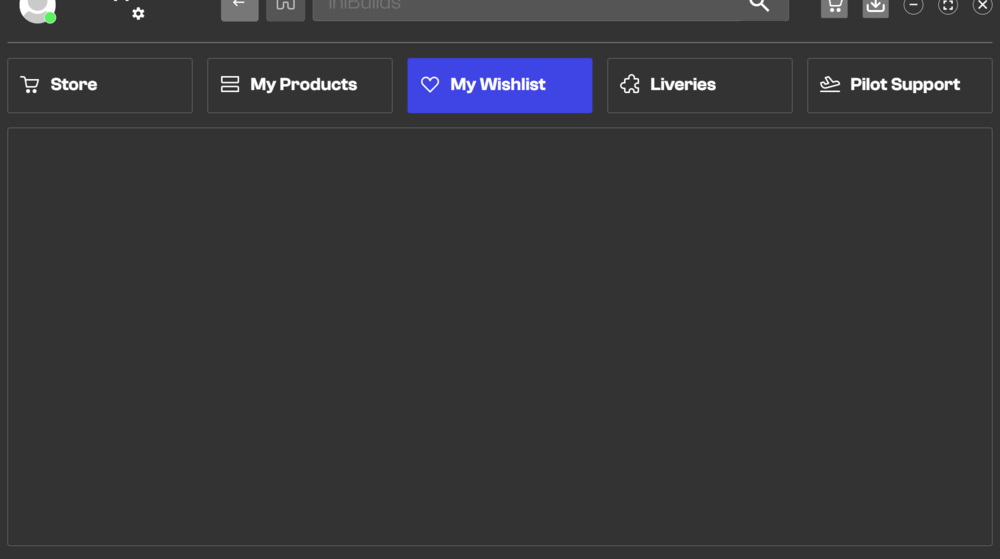This screenshot has width=1000, height=559.
Task: Open the downloads tray icon
Action: coord(875,6)
